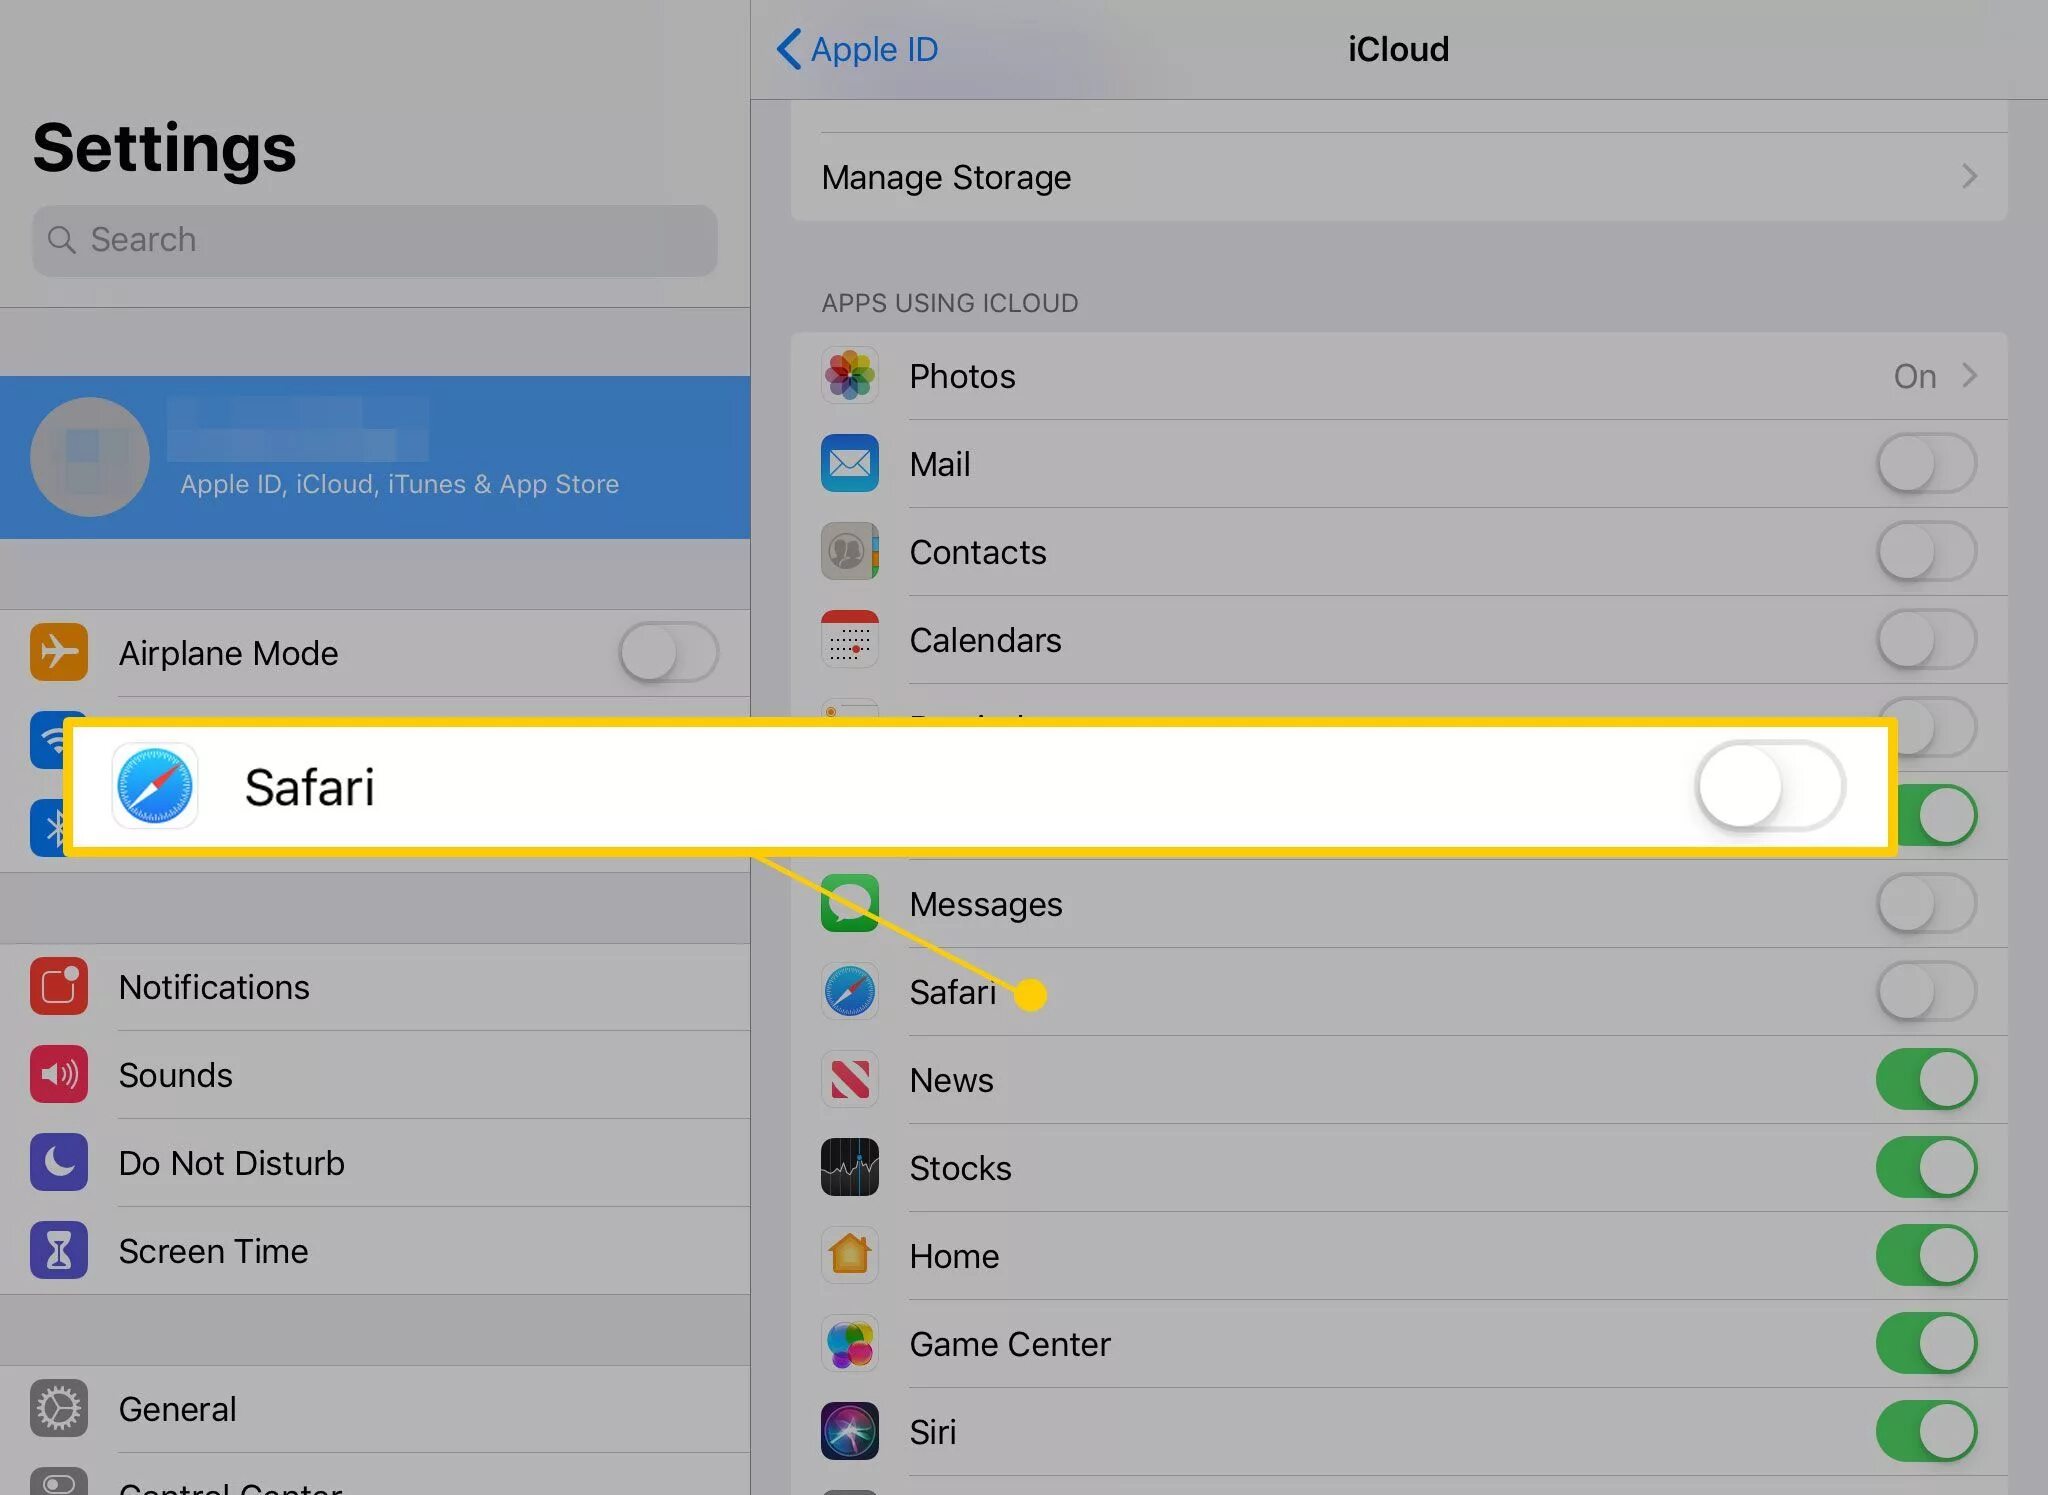The width and height of the screenshot is (2048, 1495).
Task: Select the Apple ID profile row
Action: click(375, 457)
